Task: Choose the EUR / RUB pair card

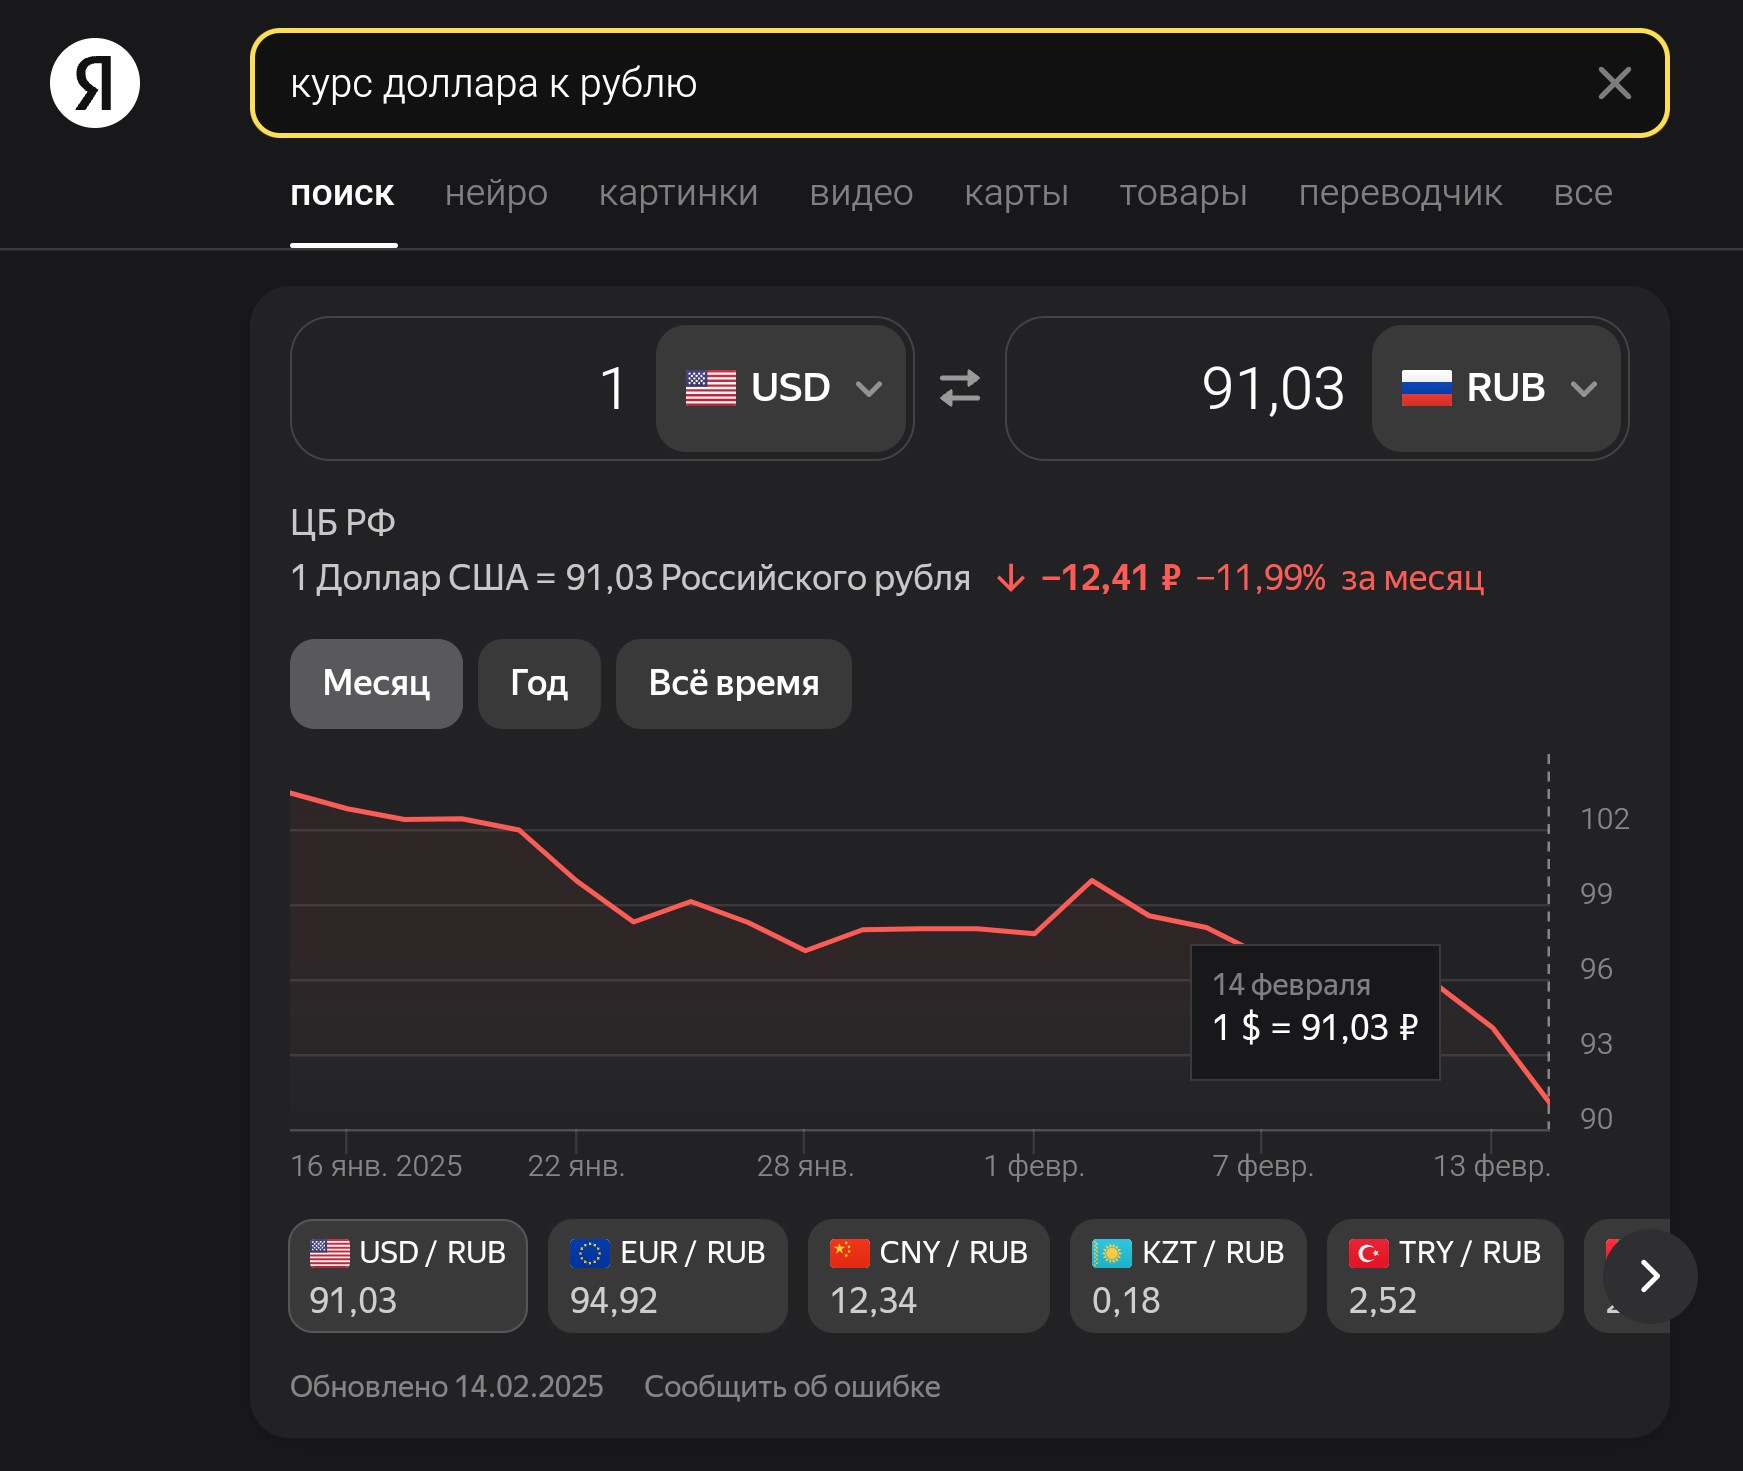Action: tap(668, 1276)
